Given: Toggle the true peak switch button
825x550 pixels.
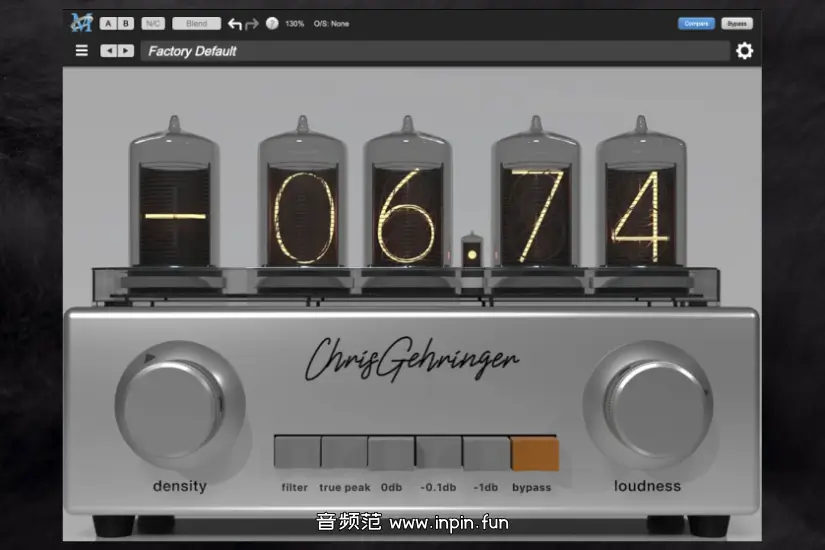Looking at the screenshot, I should click(344, 452).
